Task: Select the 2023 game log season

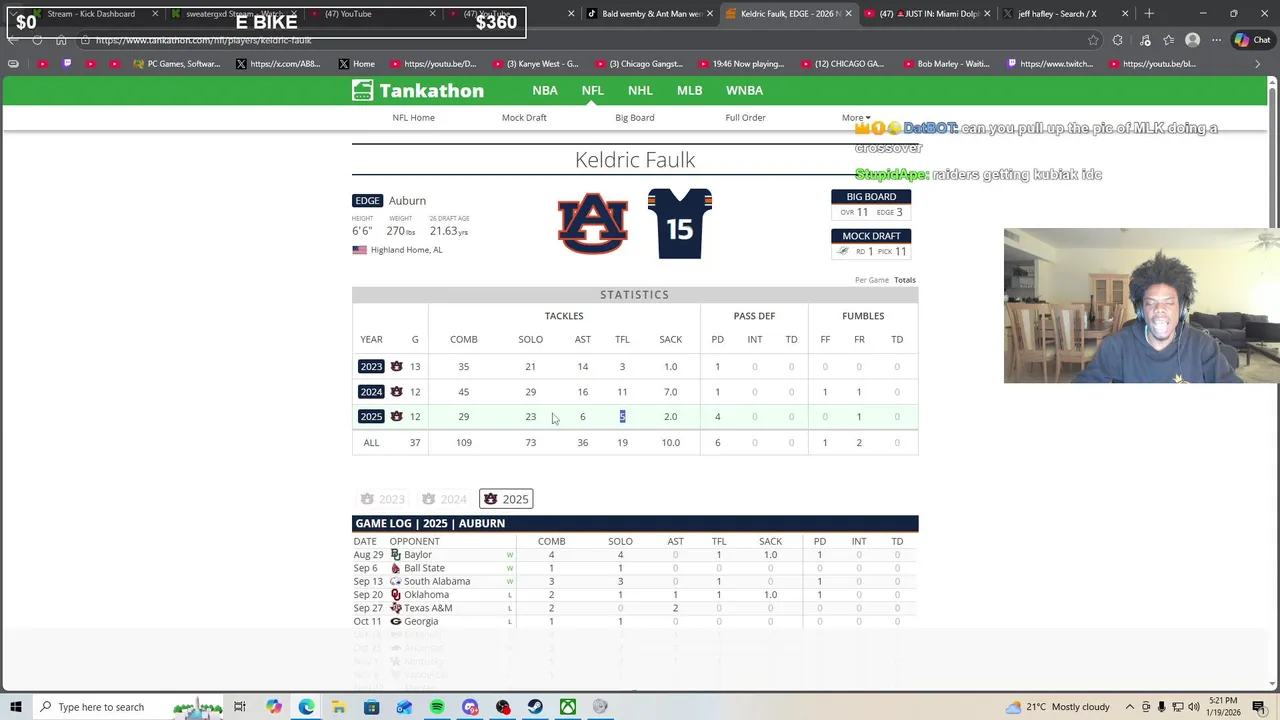Action: pyautogui.click(x=383, y=499)
